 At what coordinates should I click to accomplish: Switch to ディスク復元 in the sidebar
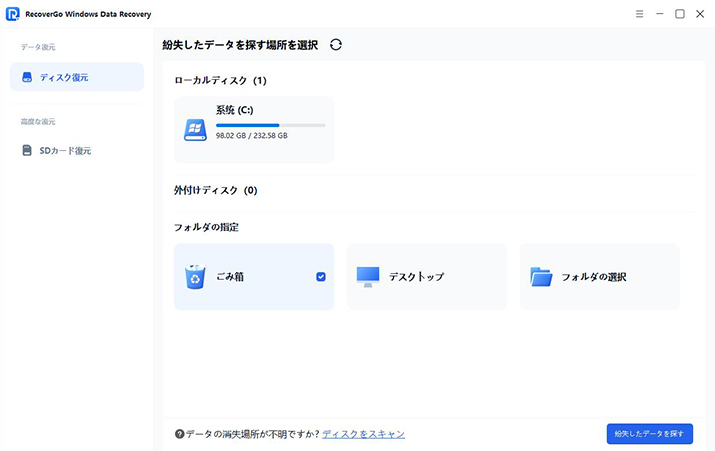(77, 77)
